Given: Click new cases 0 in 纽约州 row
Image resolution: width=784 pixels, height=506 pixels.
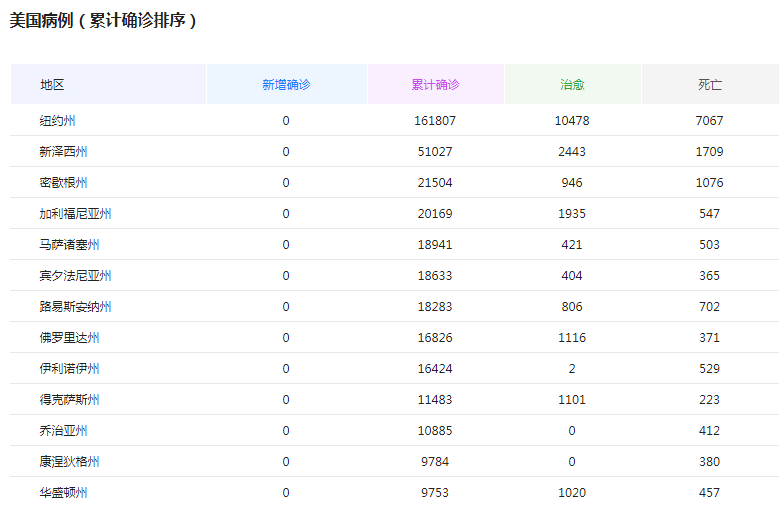Looking at the screenshot, I should click(x=286, y=120).
